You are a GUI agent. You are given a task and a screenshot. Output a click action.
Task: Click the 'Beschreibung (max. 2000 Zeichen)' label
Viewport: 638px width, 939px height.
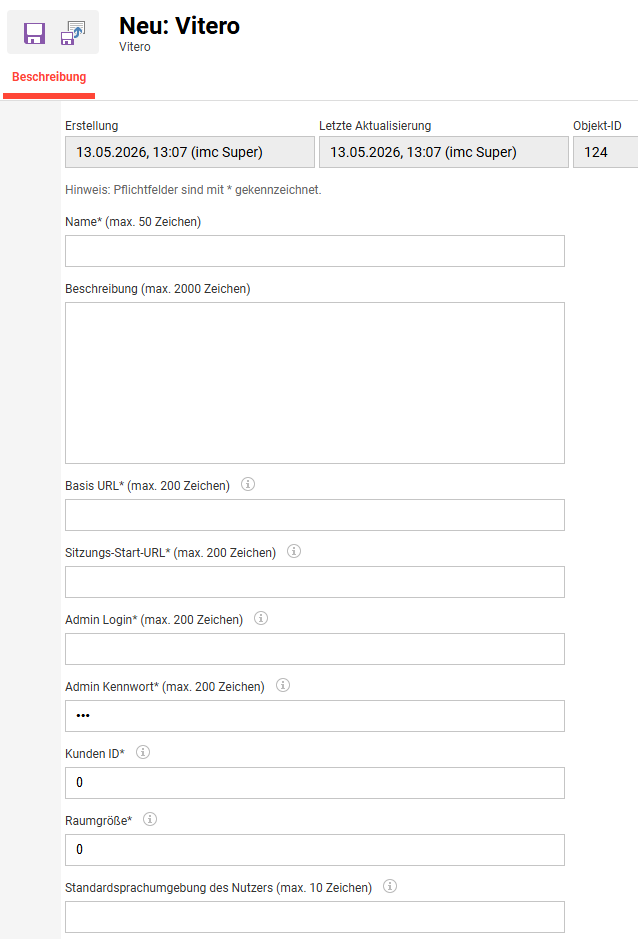(158, 289)
